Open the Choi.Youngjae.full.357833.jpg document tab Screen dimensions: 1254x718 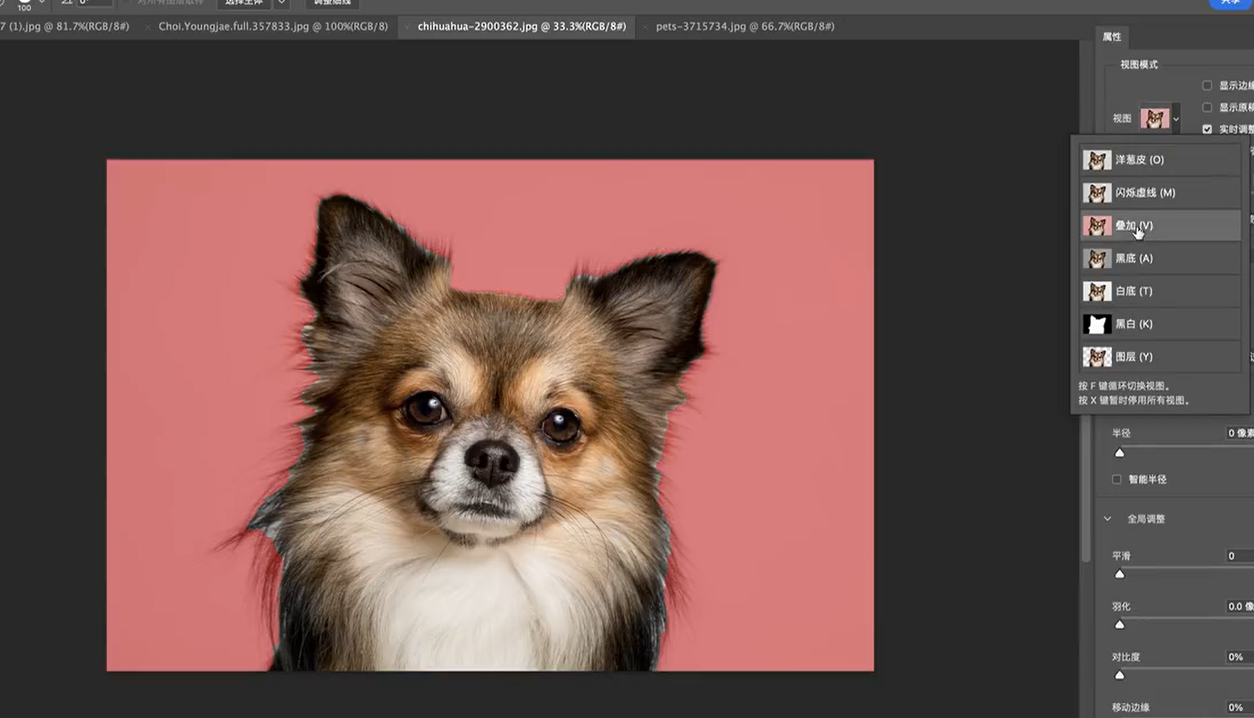click(273, 27)
